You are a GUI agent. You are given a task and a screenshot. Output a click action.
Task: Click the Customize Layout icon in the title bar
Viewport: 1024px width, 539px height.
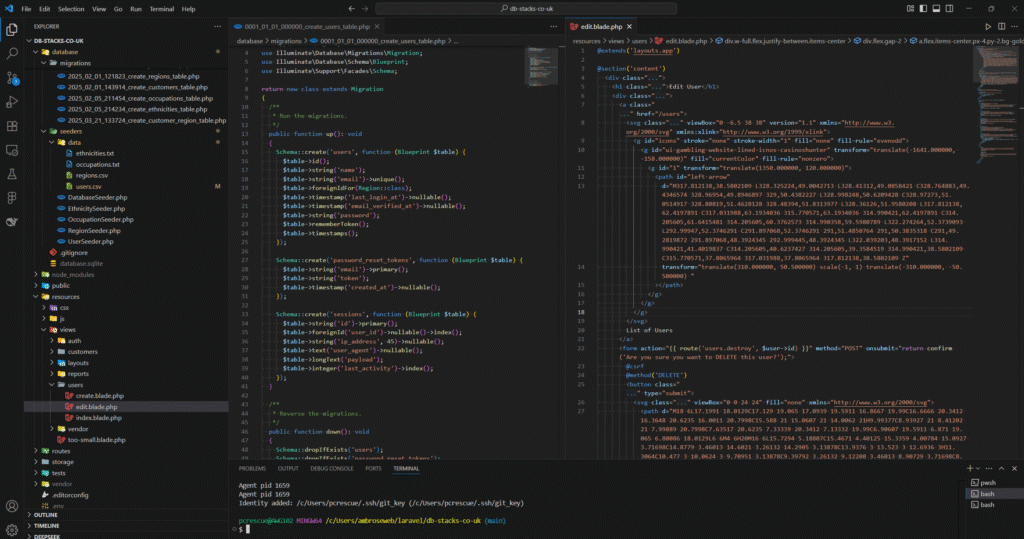(910, 8)
